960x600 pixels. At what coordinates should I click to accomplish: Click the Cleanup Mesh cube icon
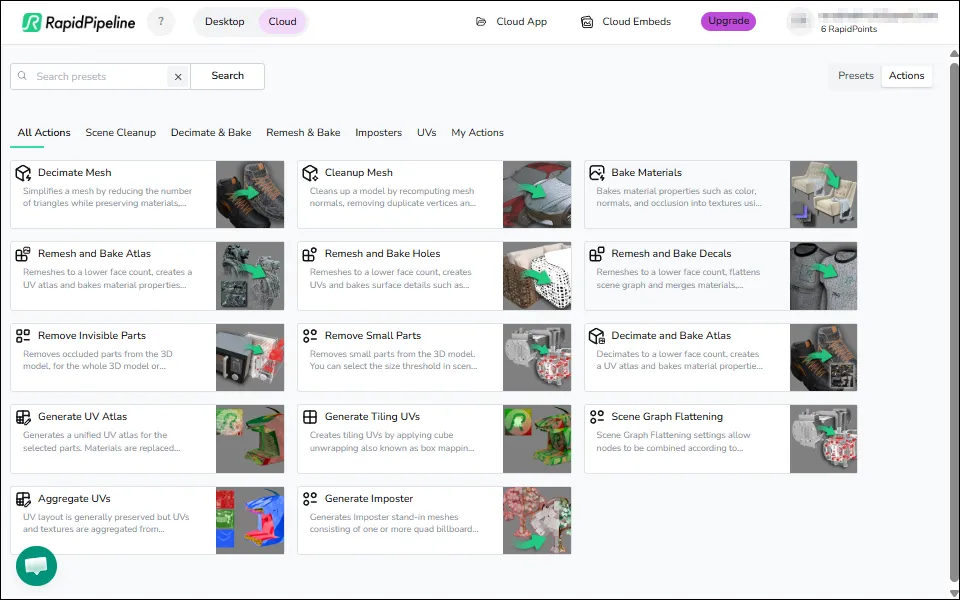coord(309,171)
